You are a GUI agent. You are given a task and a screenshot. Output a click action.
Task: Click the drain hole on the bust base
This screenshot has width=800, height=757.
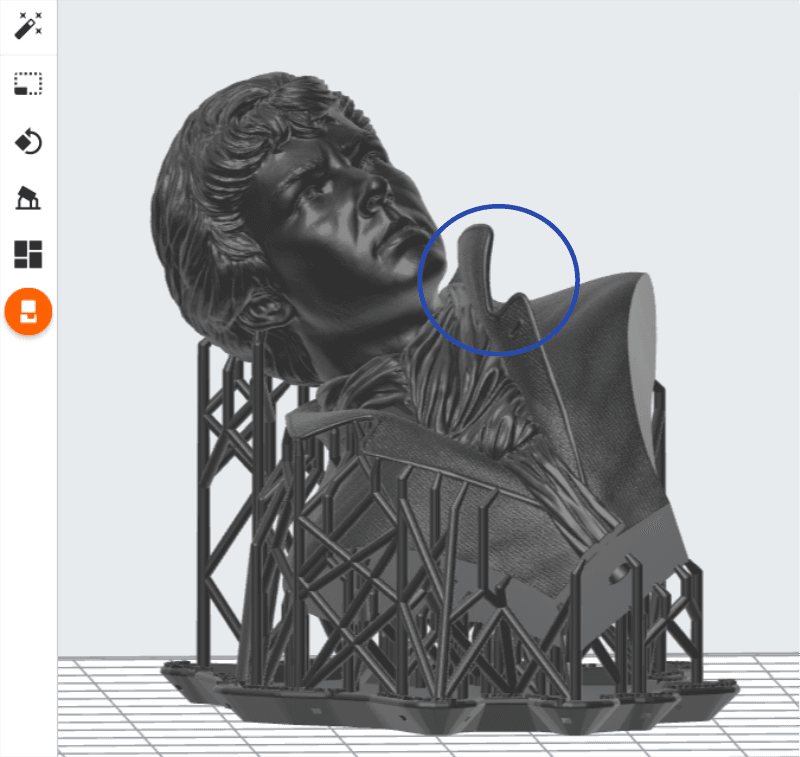point(619,574)
